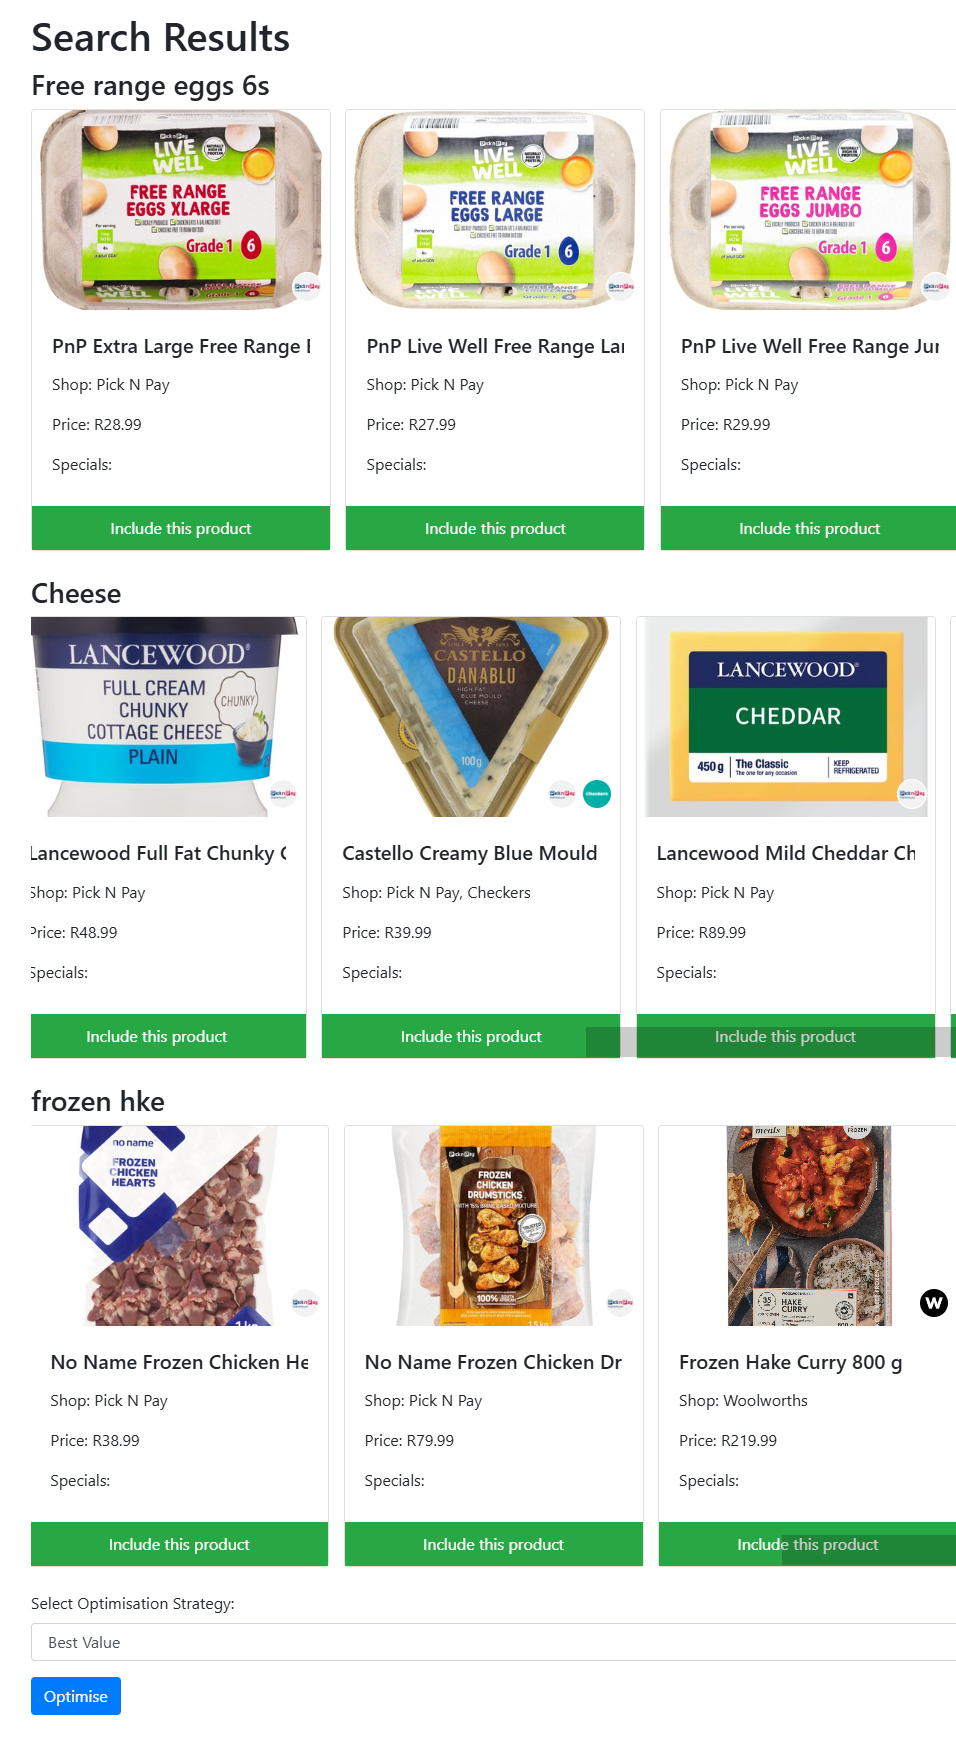Include Frozen Hake Curry 800 g

[x=807, y=1544]
